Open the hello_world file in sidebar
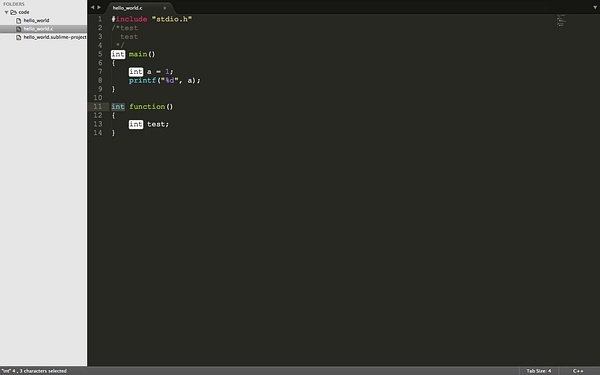The image size is (600, 375). pyautogui.click(x=36, y=21)
